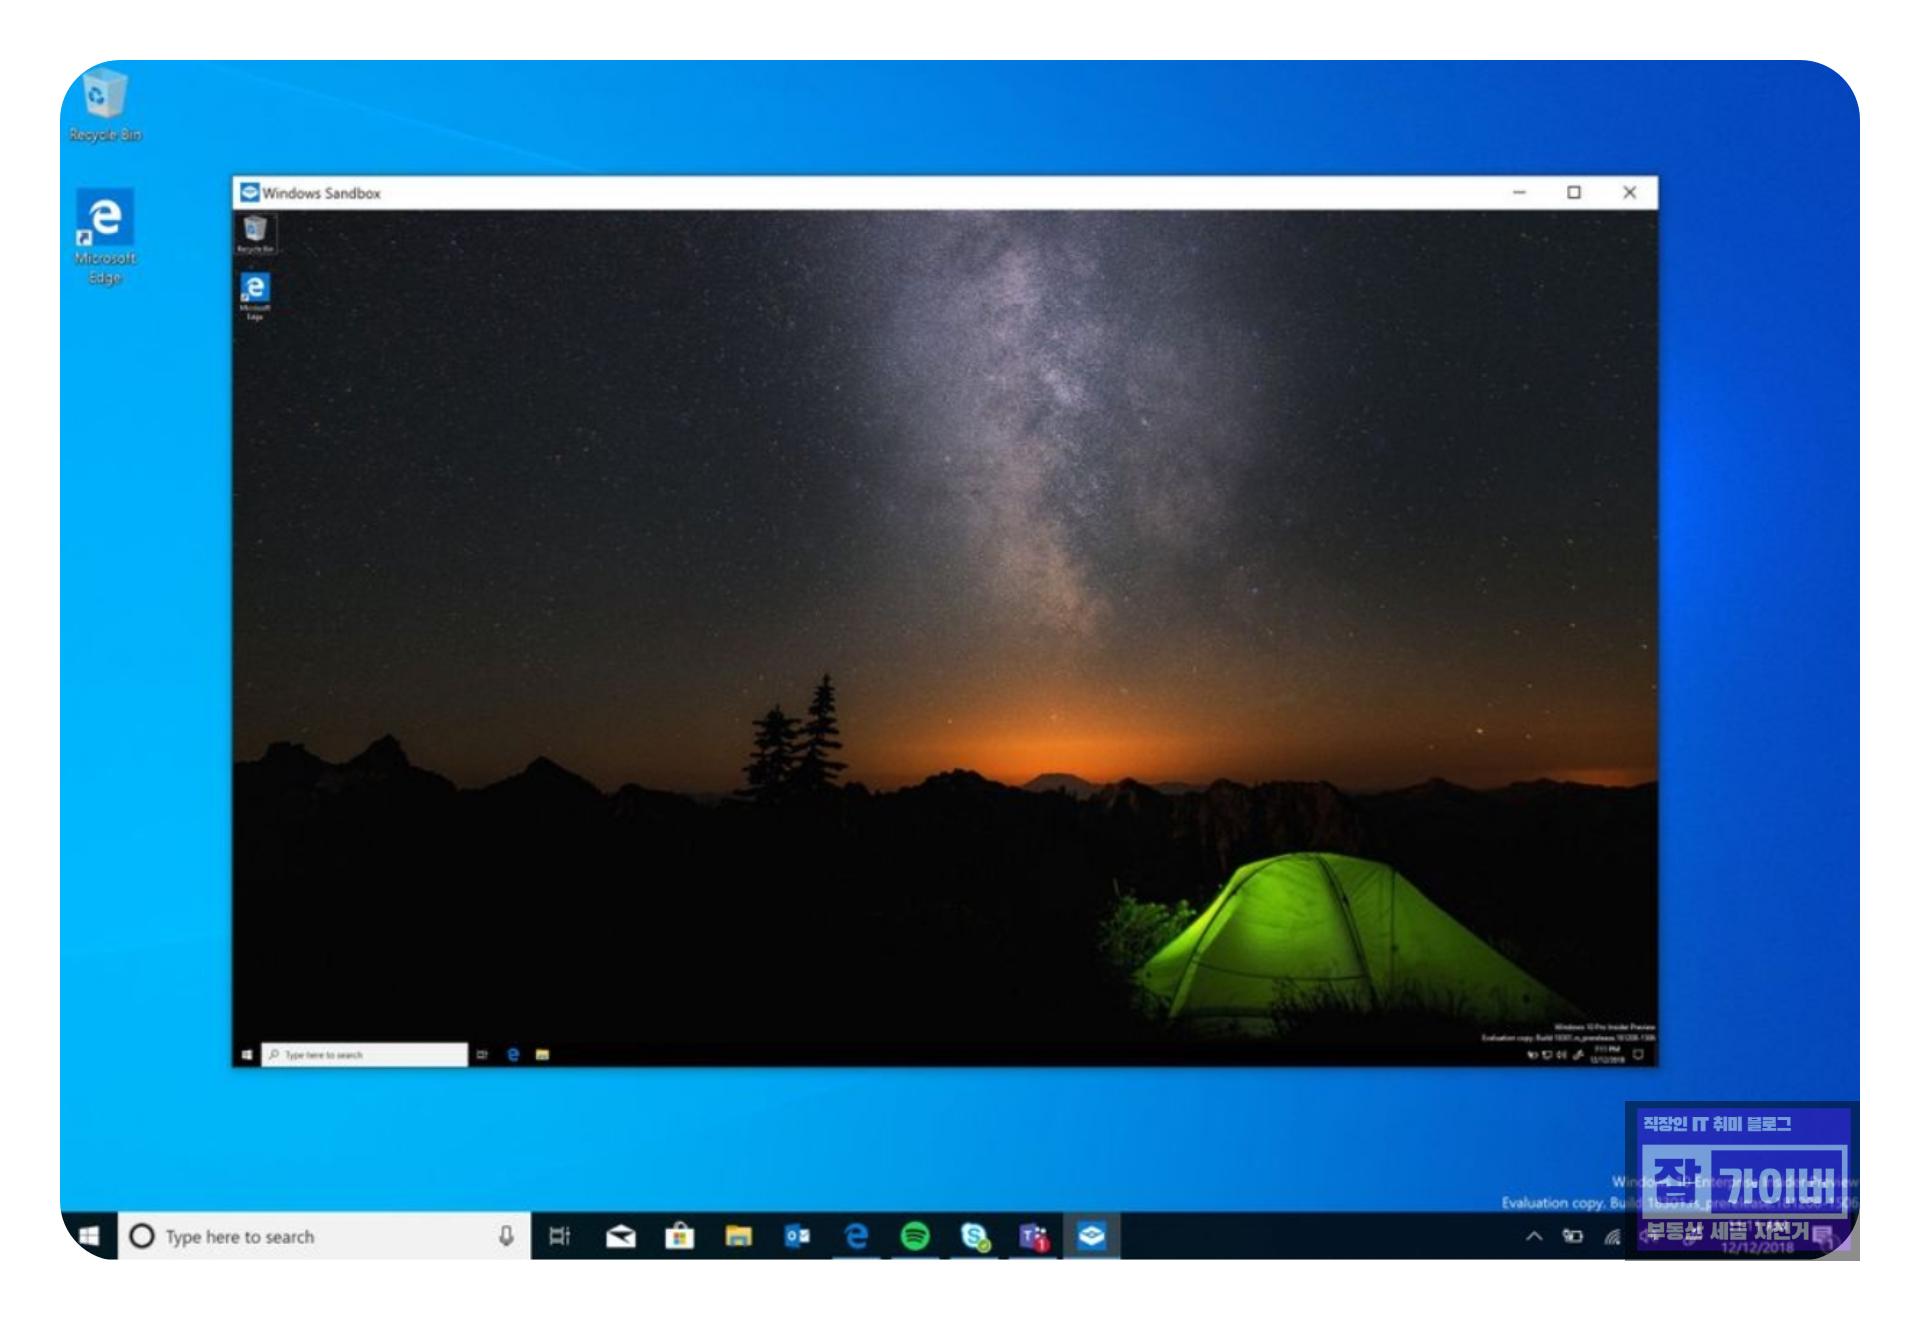Image resolution: width=1920 pixels, height=1321 pixels.
Task: Open File Explorer from host taskbar
Action: click(x=739, y=1237)
